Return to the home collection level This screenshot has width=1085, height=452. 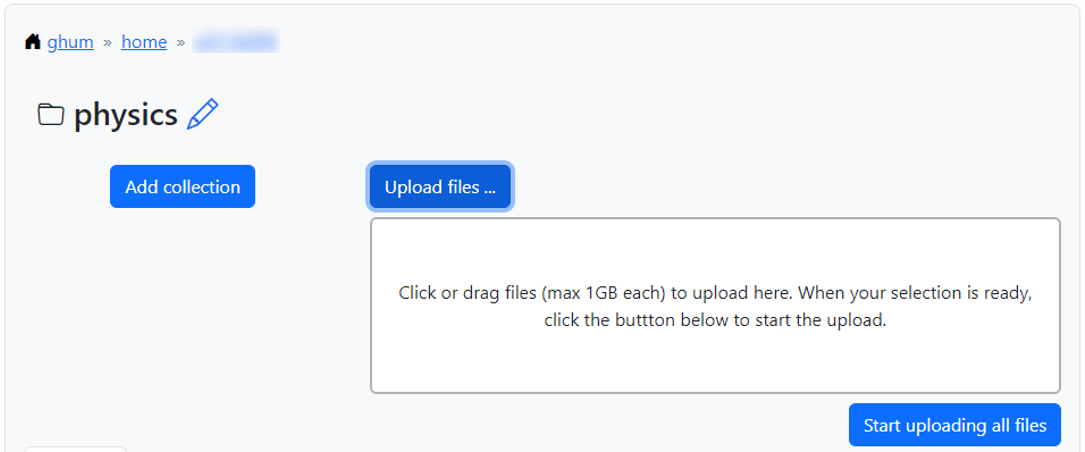pyautogui.click(x=144, y=42)
